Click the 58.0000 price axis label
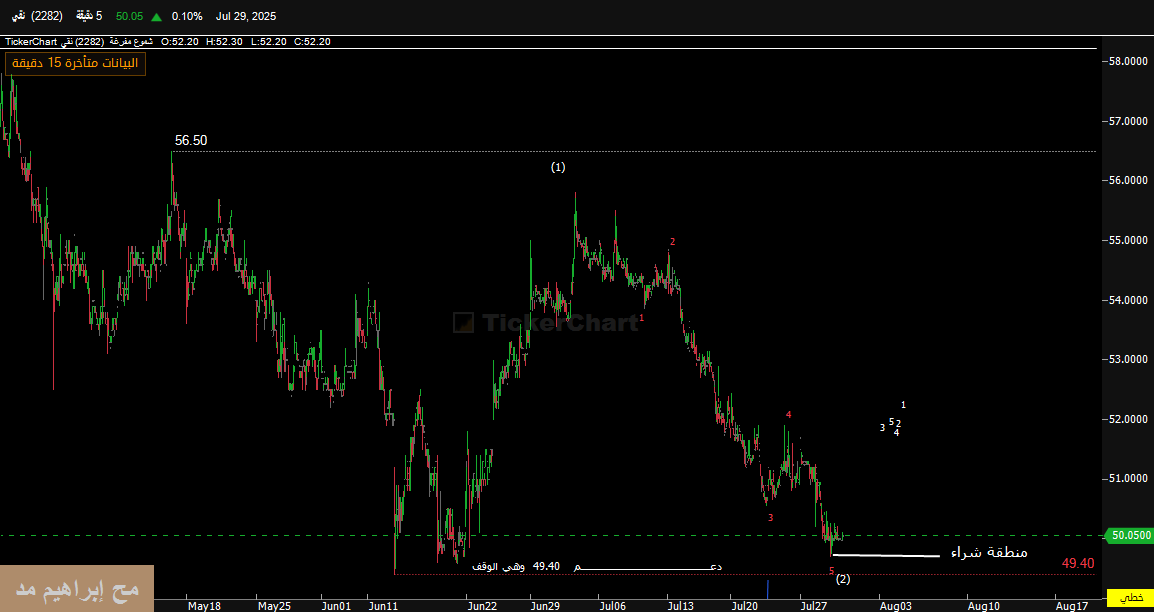 tap(1127, 61)
